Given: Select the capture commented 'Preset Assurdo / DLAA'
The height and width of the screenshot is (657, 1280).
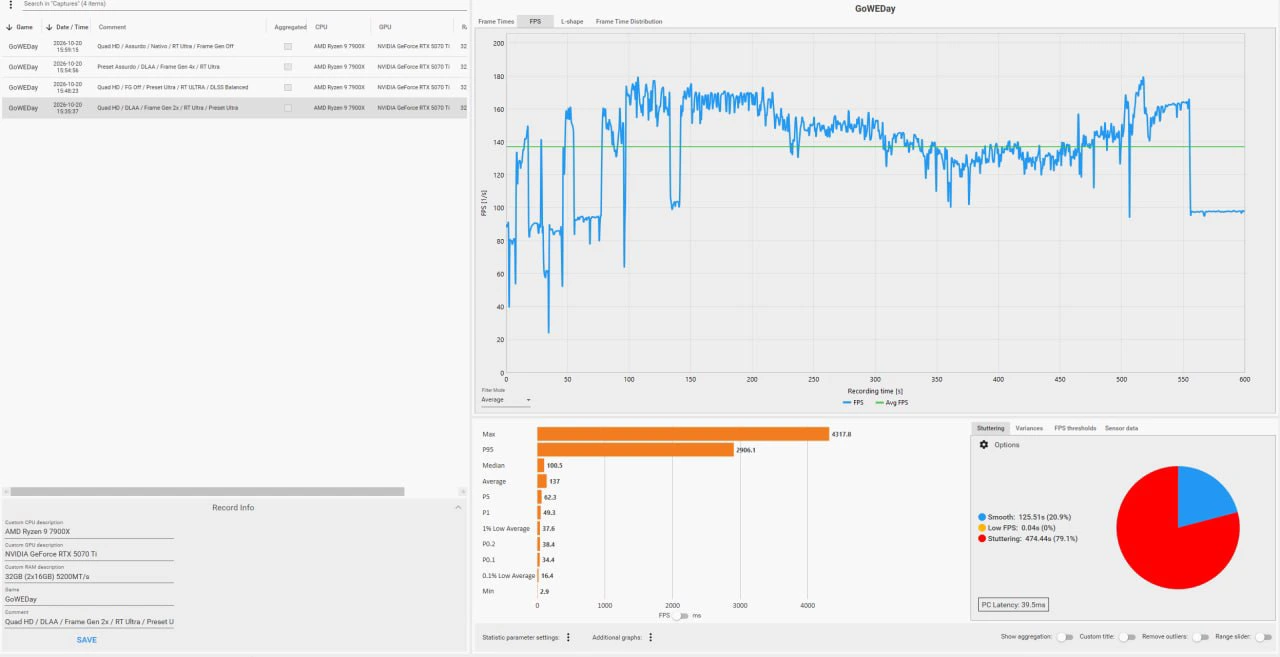Looking at the screenshot, I should (x=234, y=67).
